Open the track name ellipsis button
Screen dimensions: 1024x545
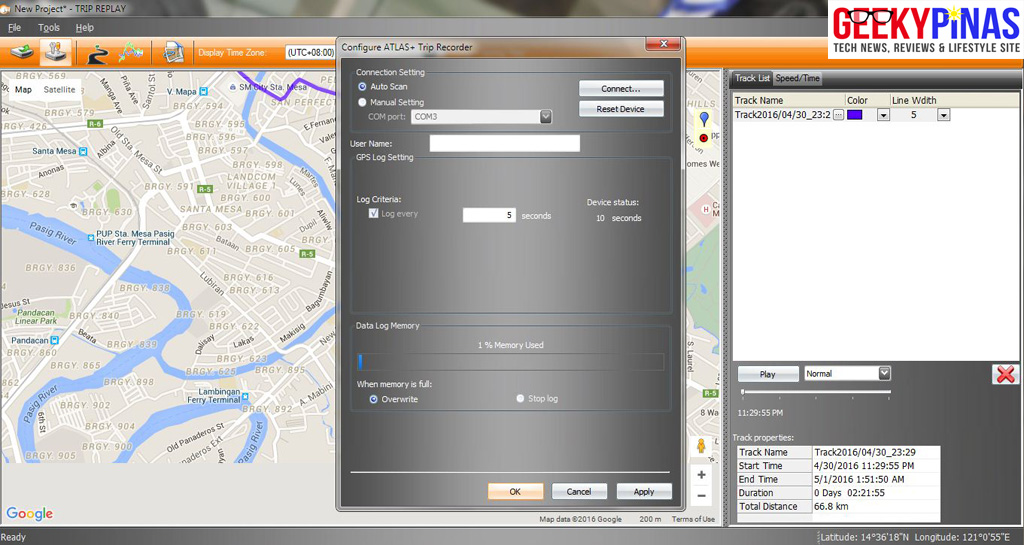pyautogui.click(x=839, y=115)
